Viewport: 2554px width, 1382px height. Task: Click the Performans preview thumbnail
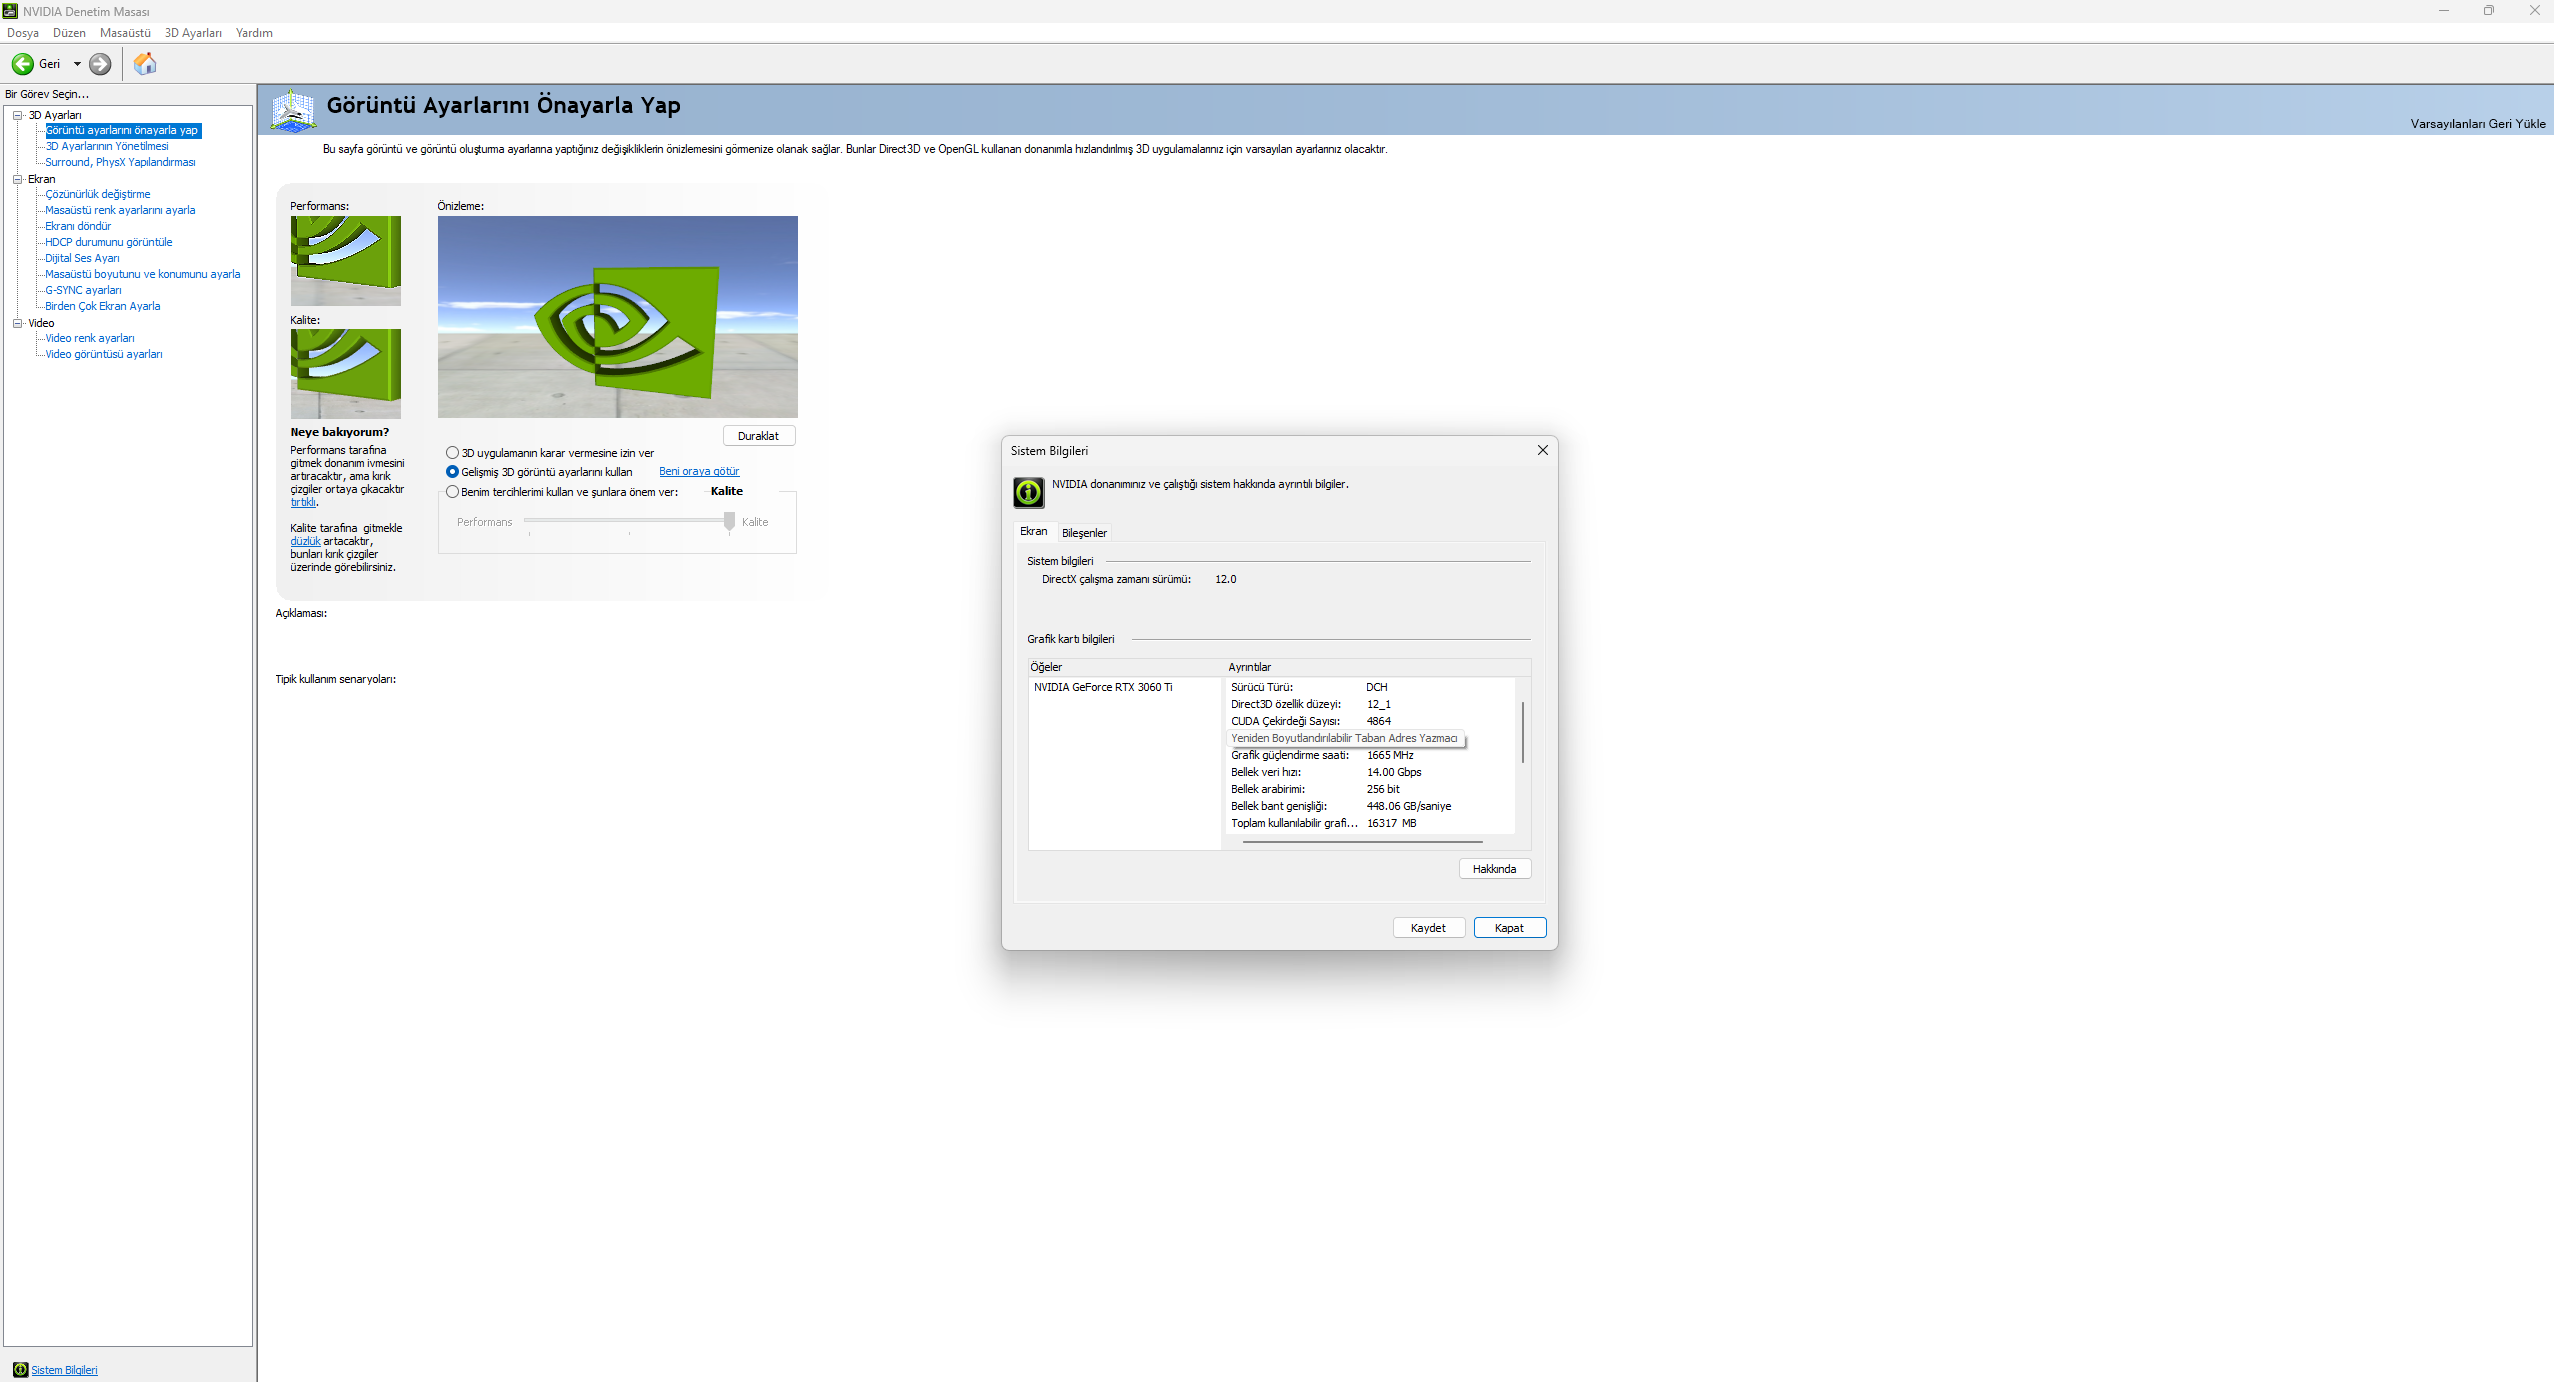(x=346, y=261)
